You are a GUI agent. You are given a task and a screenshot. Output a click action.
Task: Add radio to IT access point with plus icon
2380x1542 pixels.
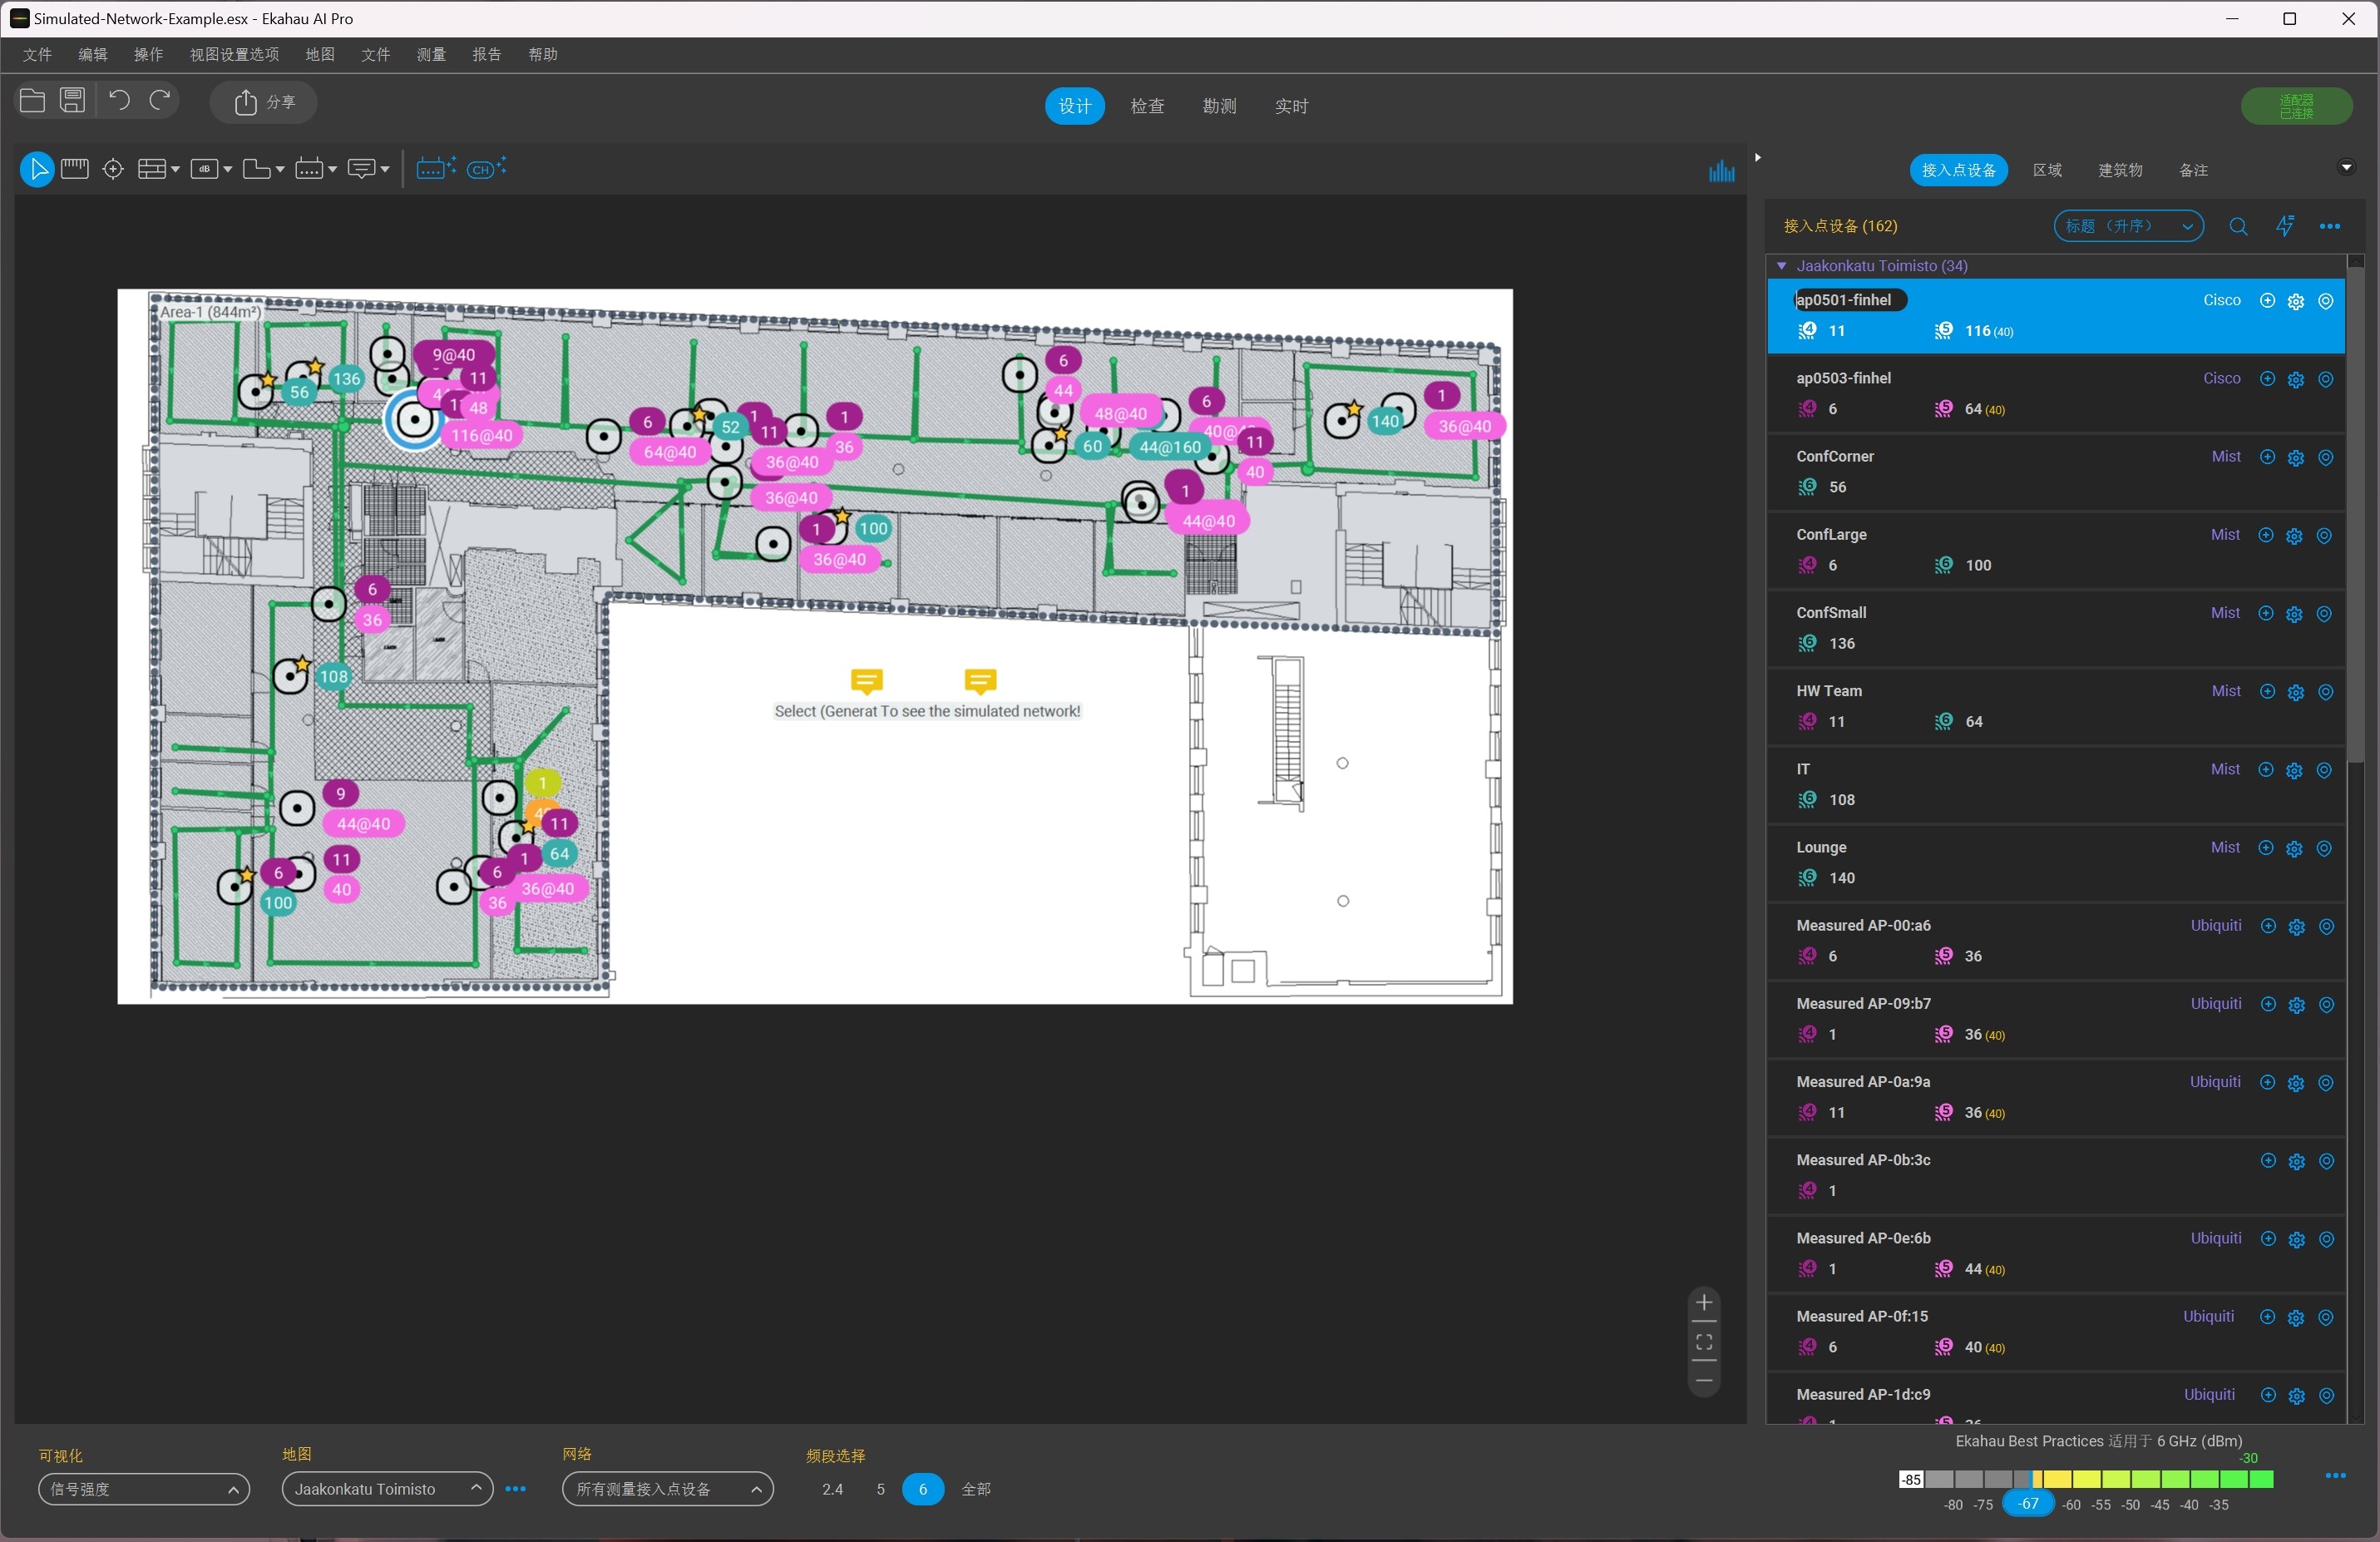[x=2267, y=770]
